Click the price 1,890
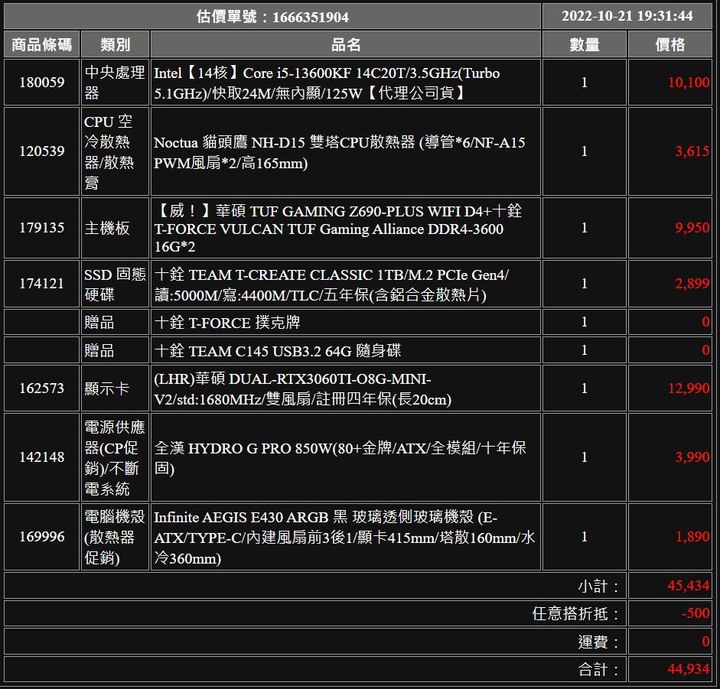Screen dimensions: 720x689 [692, 537]
